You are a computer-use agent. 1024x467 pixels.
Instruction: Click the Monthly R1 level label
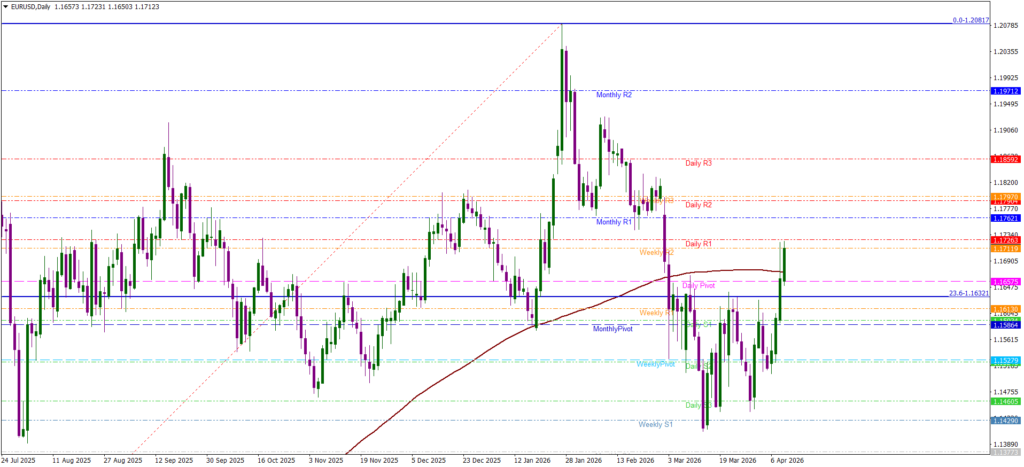coord(613,222)
